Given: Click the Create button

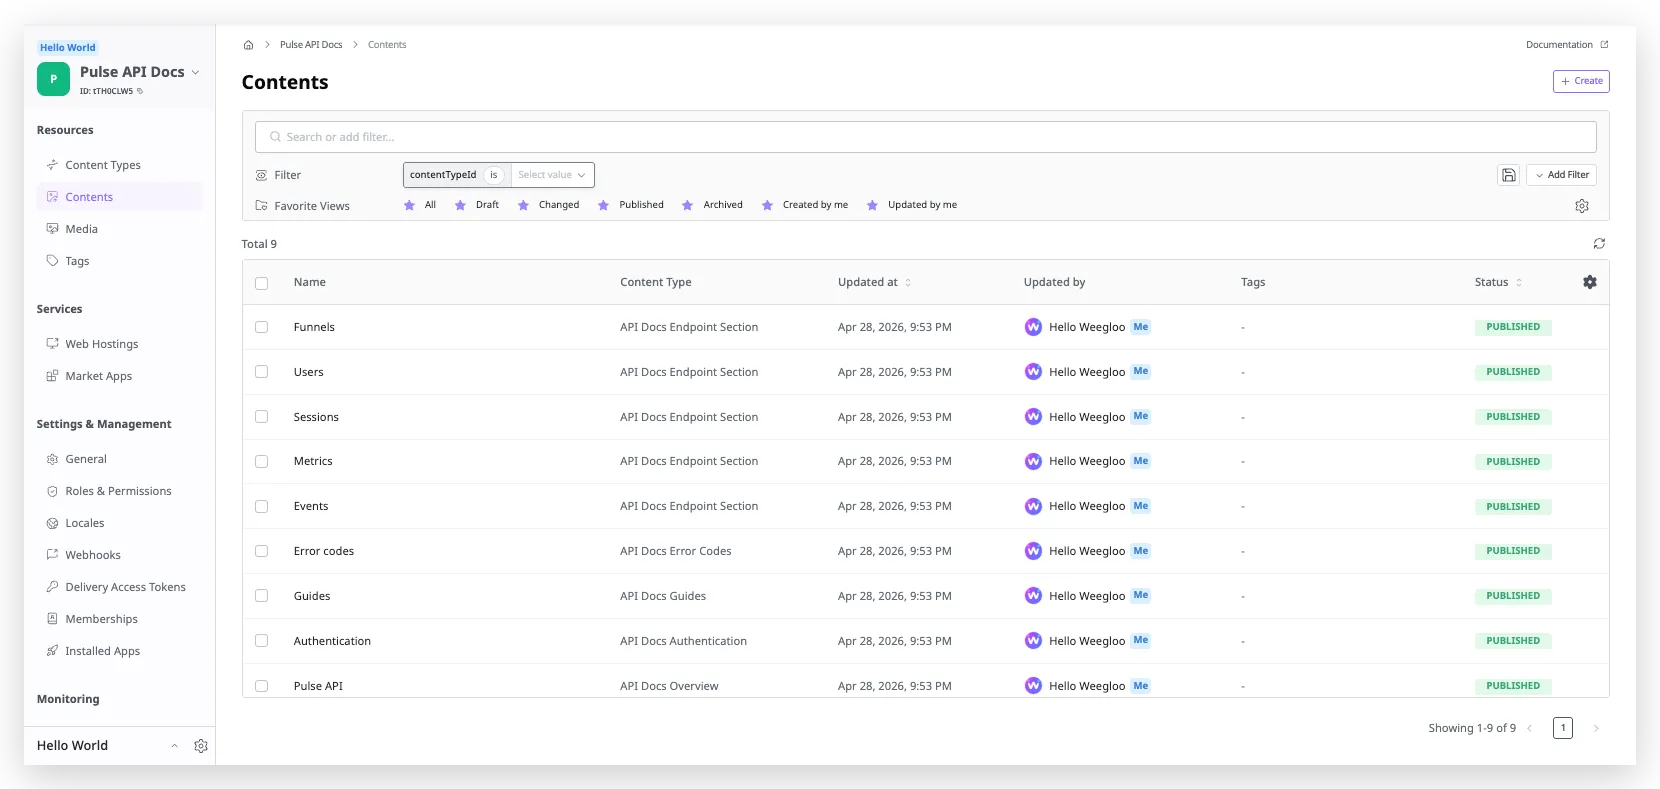Looking at the screenshot, I should click(1581, 81).
